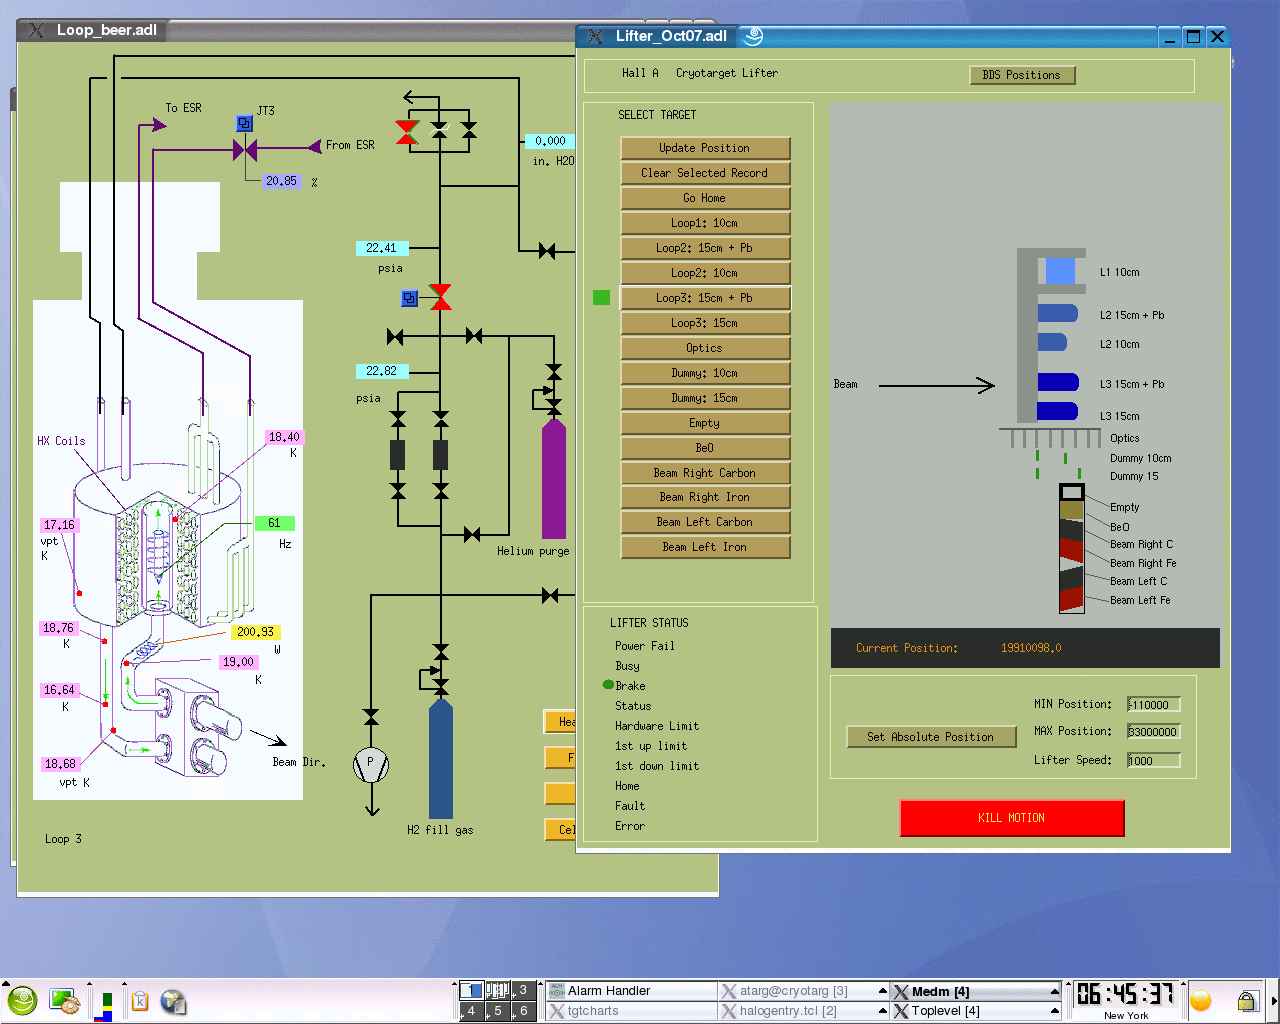The image size is (1280, 1024).
Task: Click the desktop settings icon in the taskbar
Action: pyautogui.click(x=64, y=1001)
